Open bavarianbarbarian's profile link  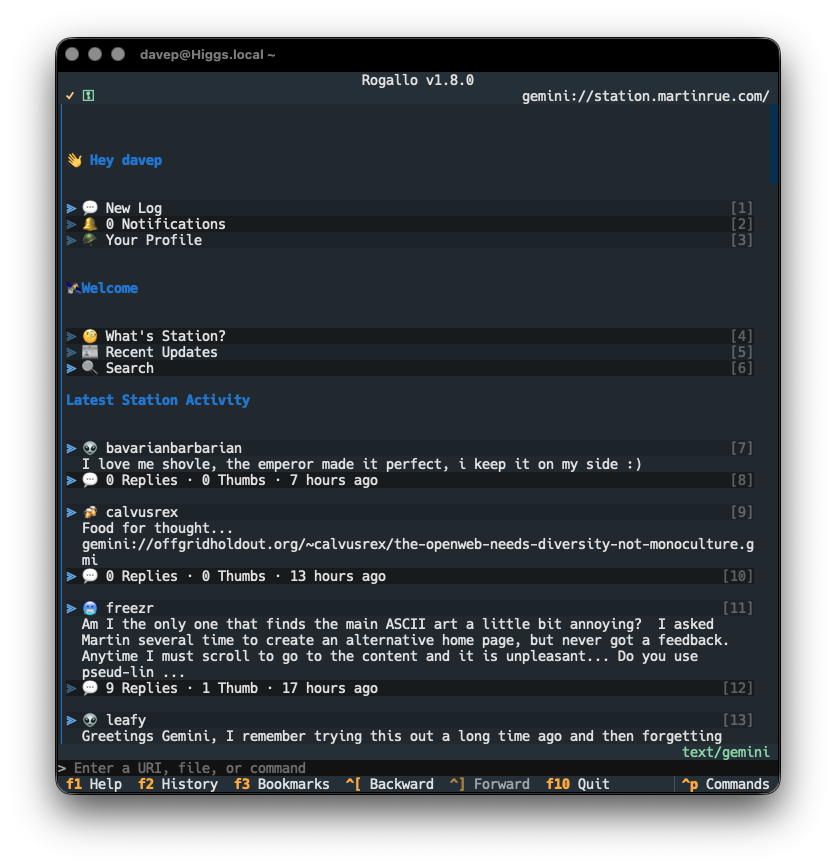point(410,448)
